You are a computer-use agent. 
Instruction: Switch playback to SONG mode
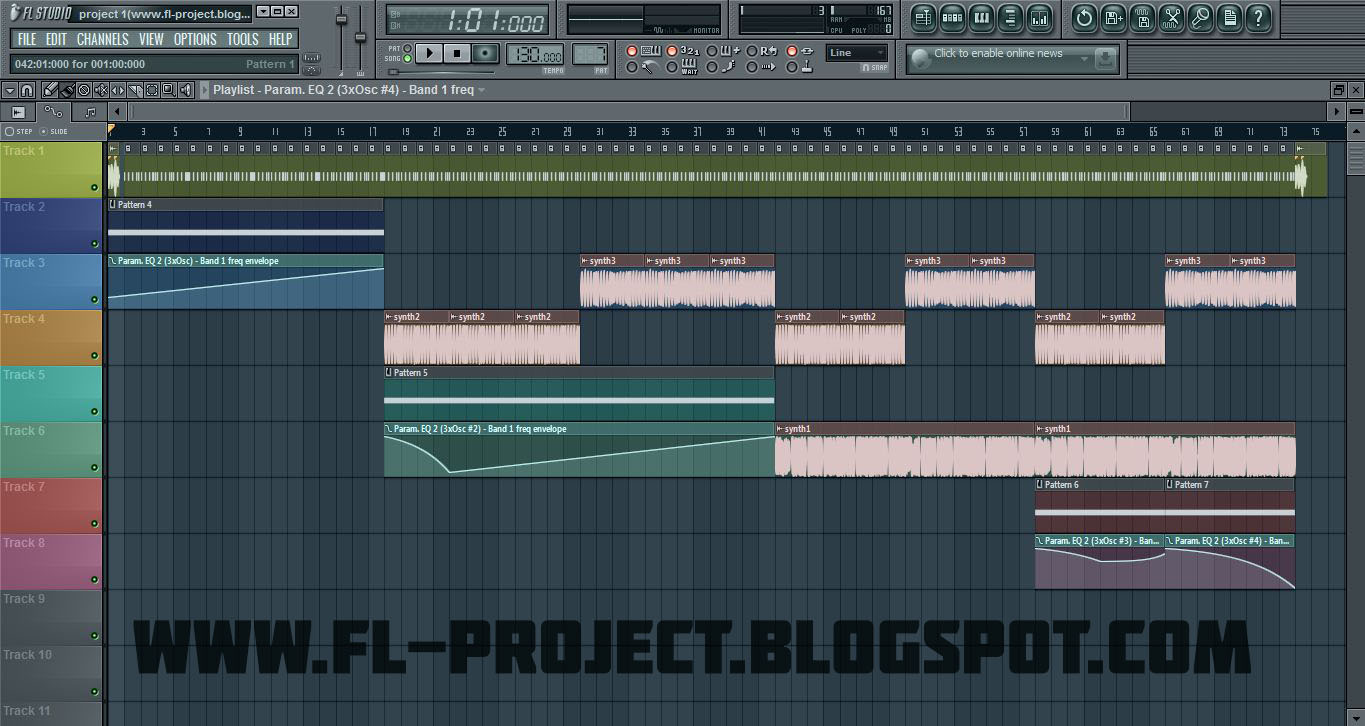click(407, 57)
